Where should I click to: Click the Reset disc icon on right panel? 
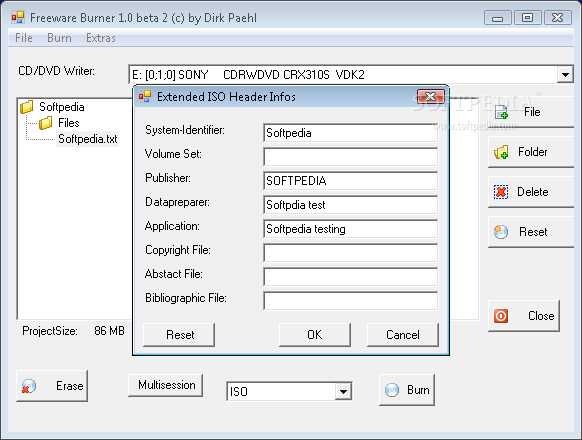tap(501, 232)
